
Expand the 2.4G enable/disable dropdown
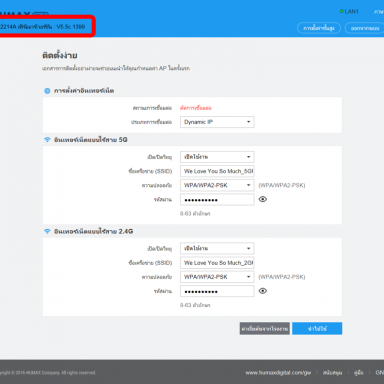coord(217,248)
